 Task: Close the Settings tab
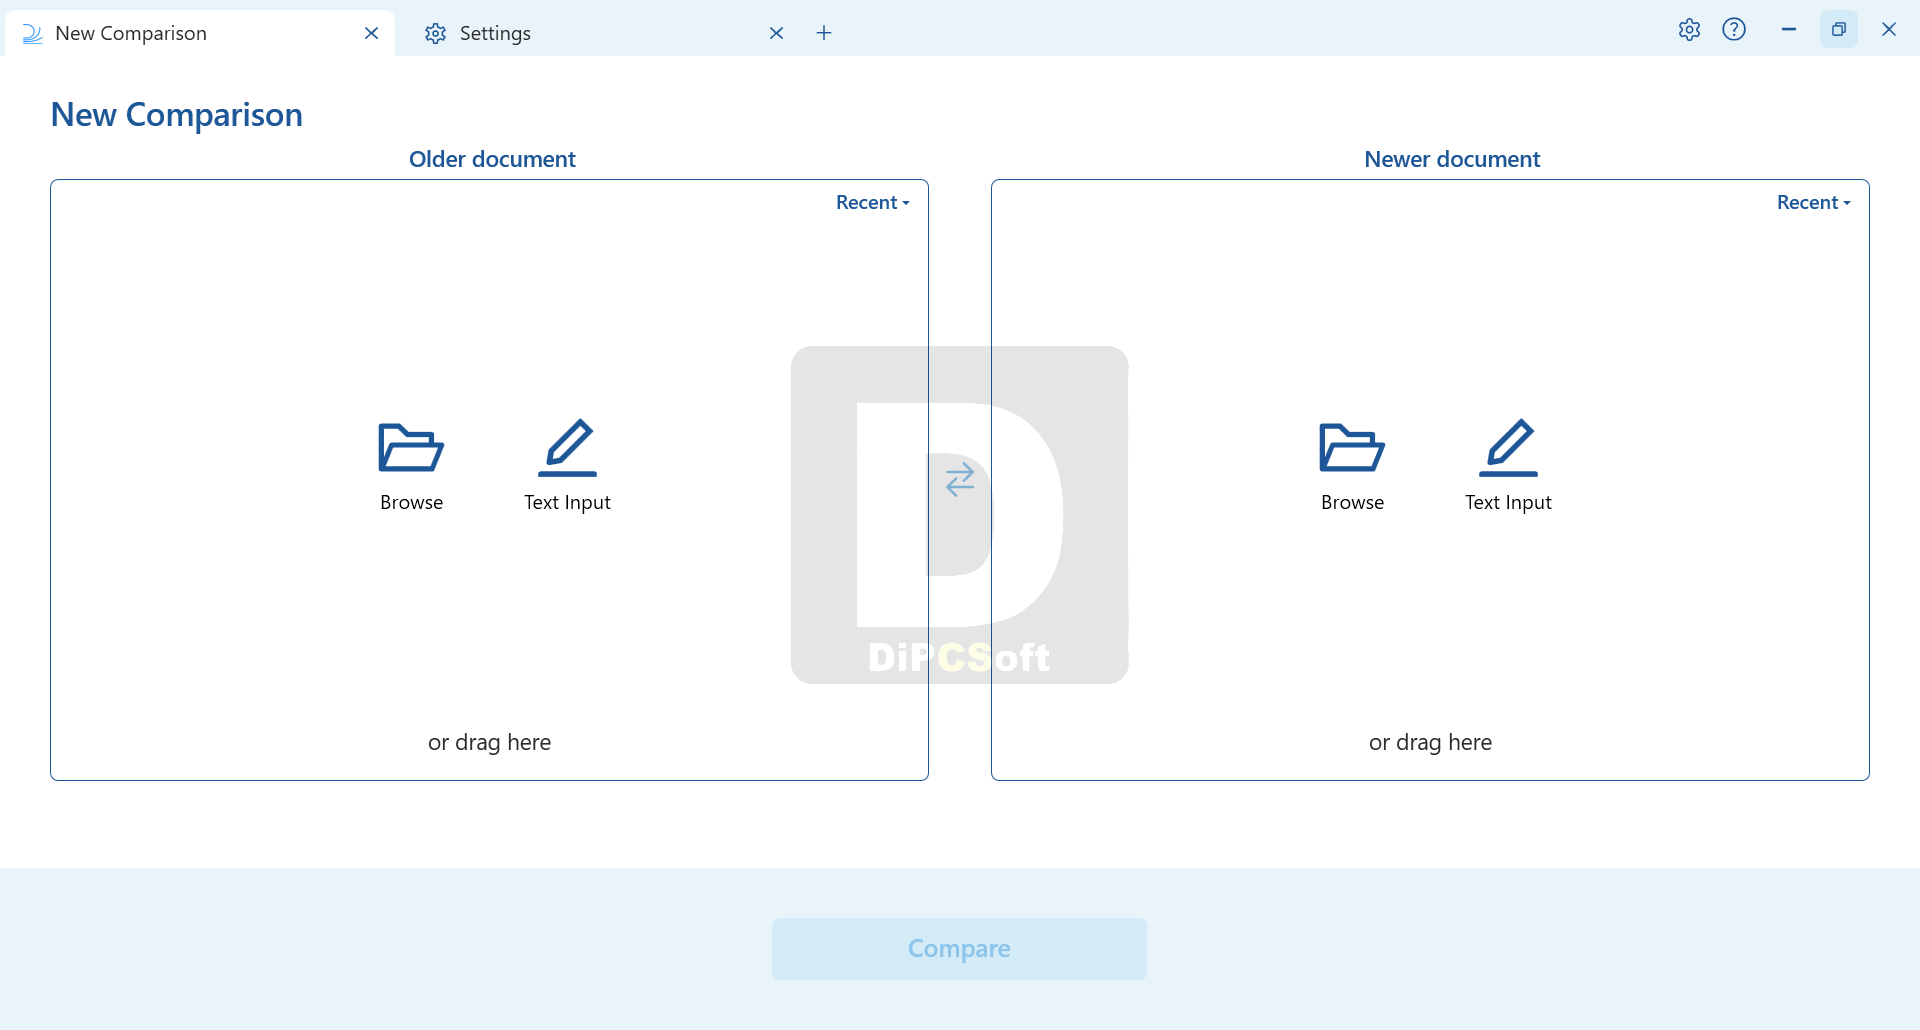[776, 33]
